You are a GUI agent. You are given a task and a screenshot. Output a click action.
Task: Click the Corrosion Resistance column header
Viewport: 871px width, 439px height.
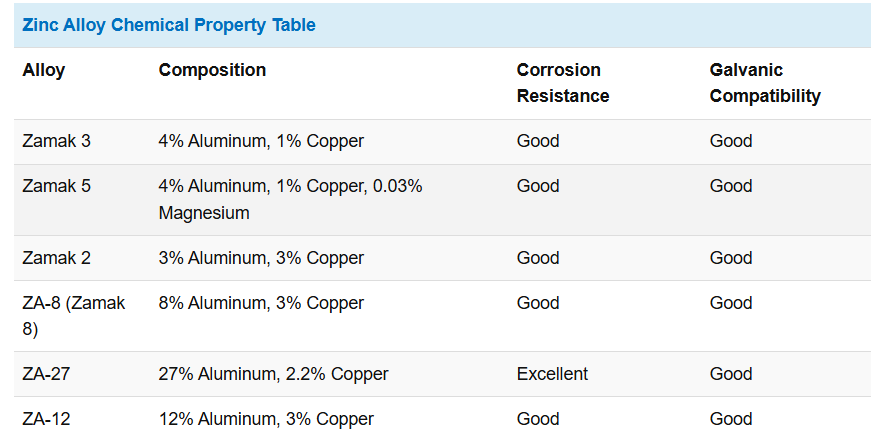[x=562, y=83]
